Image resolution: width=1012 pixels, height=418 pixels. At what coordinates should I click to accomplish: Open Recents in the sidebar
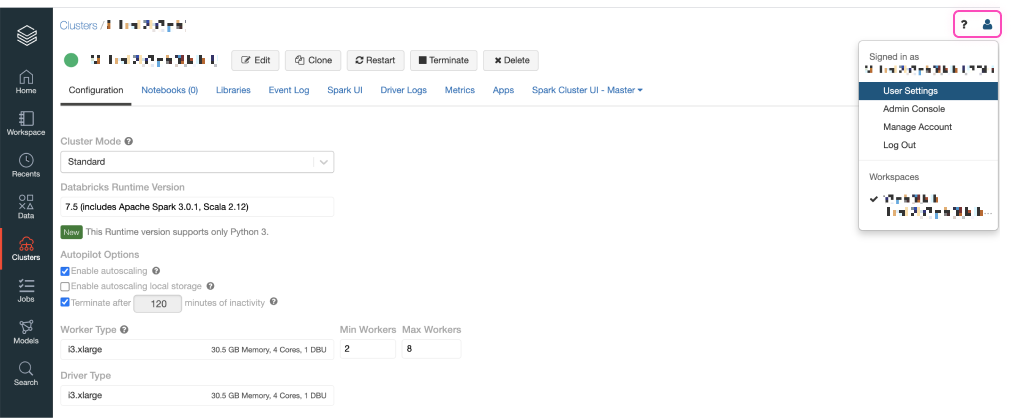(x=26, y=165)
